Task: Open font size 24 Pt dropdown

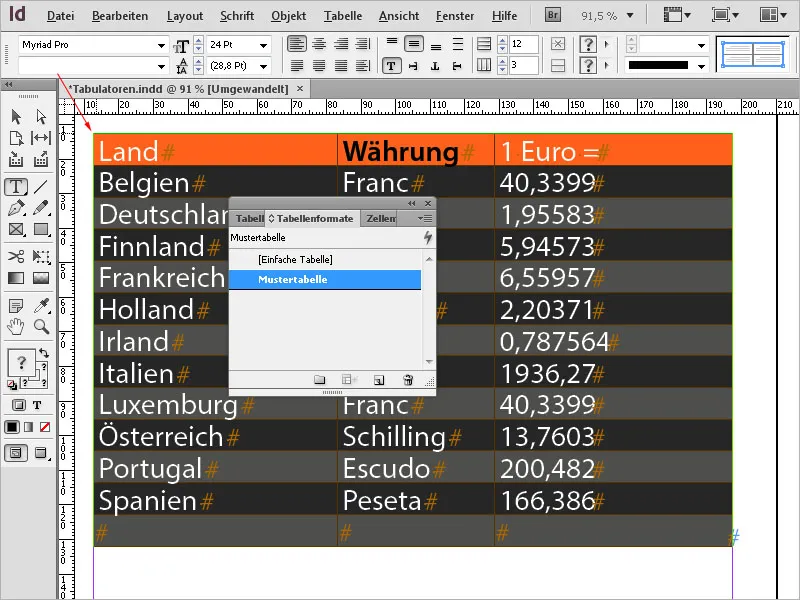Action: [x=263, y=45]
